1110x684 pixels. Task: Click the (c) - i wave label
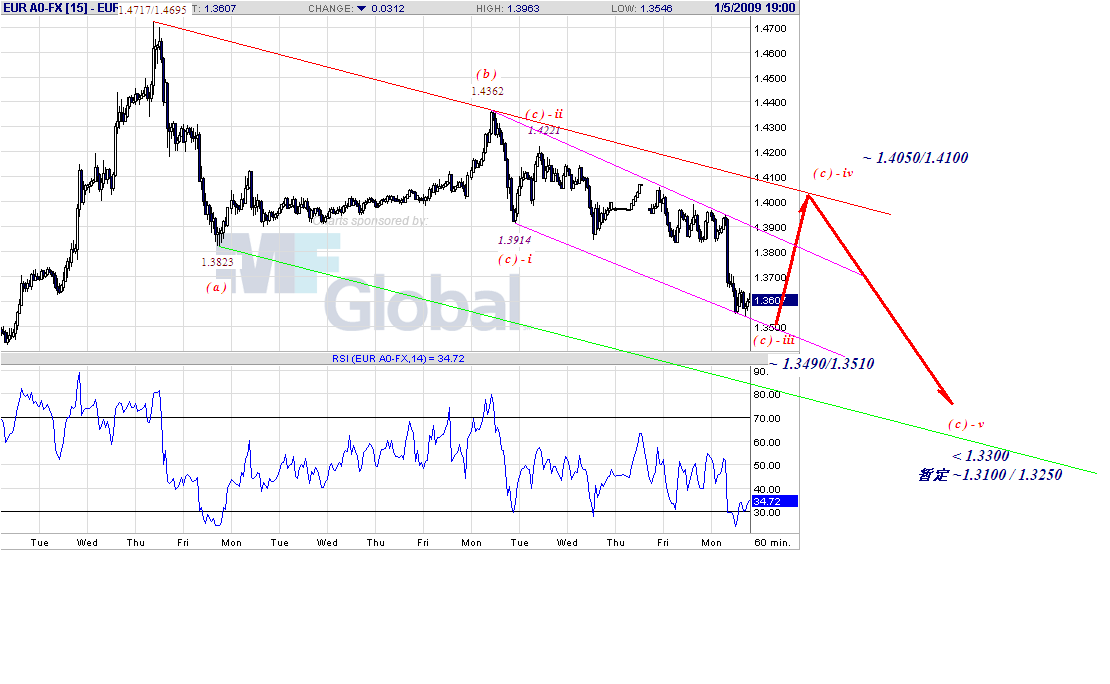click(x=515, y=260)
